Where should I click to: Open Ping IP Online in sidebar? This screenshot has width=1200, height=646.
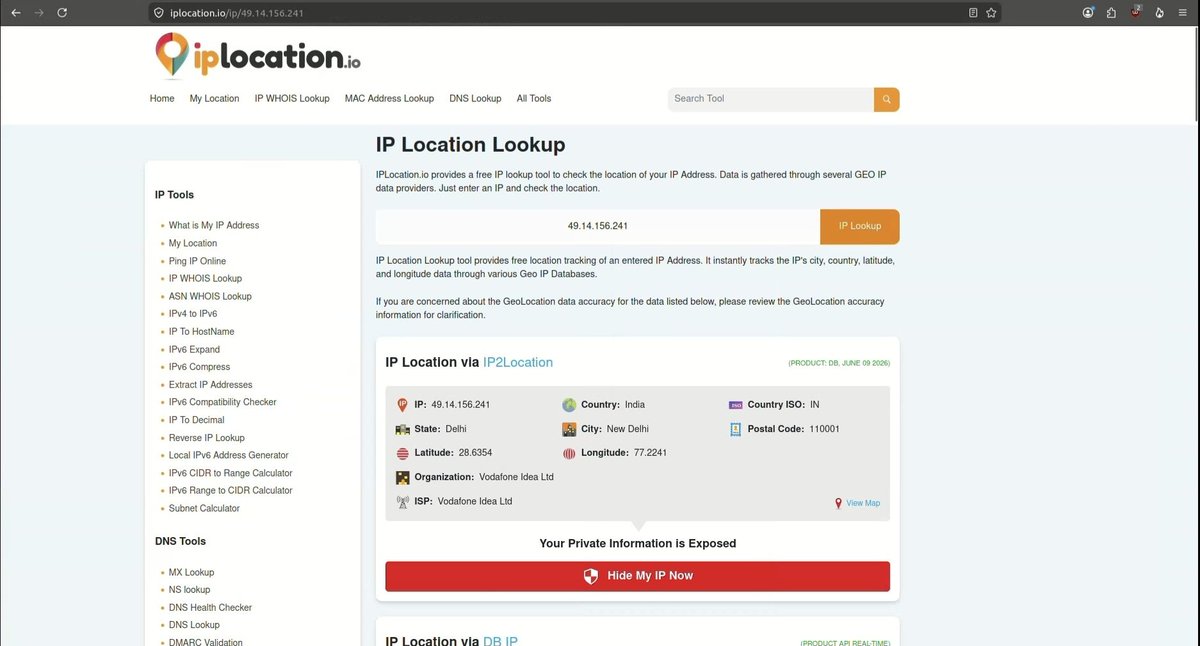[197, 261]
